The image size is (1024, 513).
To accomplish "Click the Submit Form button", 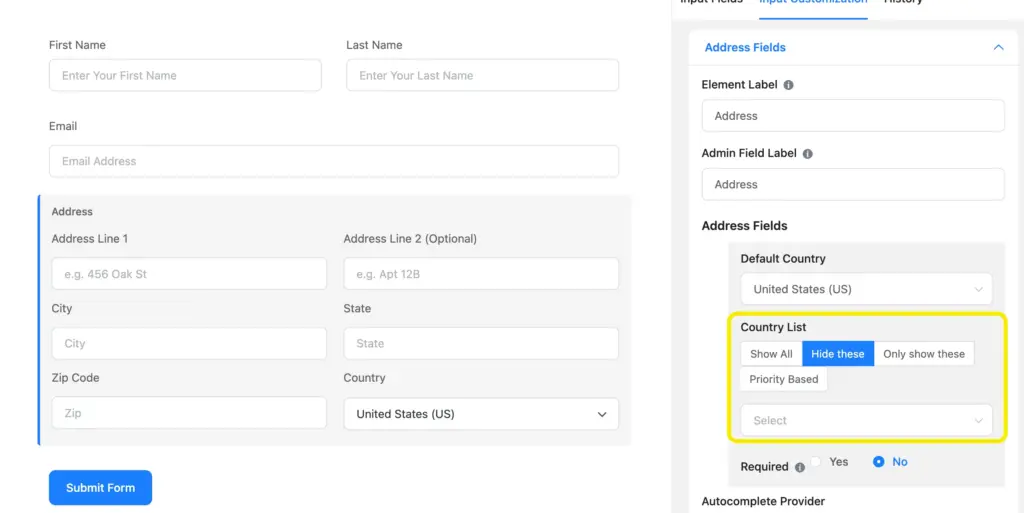I will (x=100, y=488).
